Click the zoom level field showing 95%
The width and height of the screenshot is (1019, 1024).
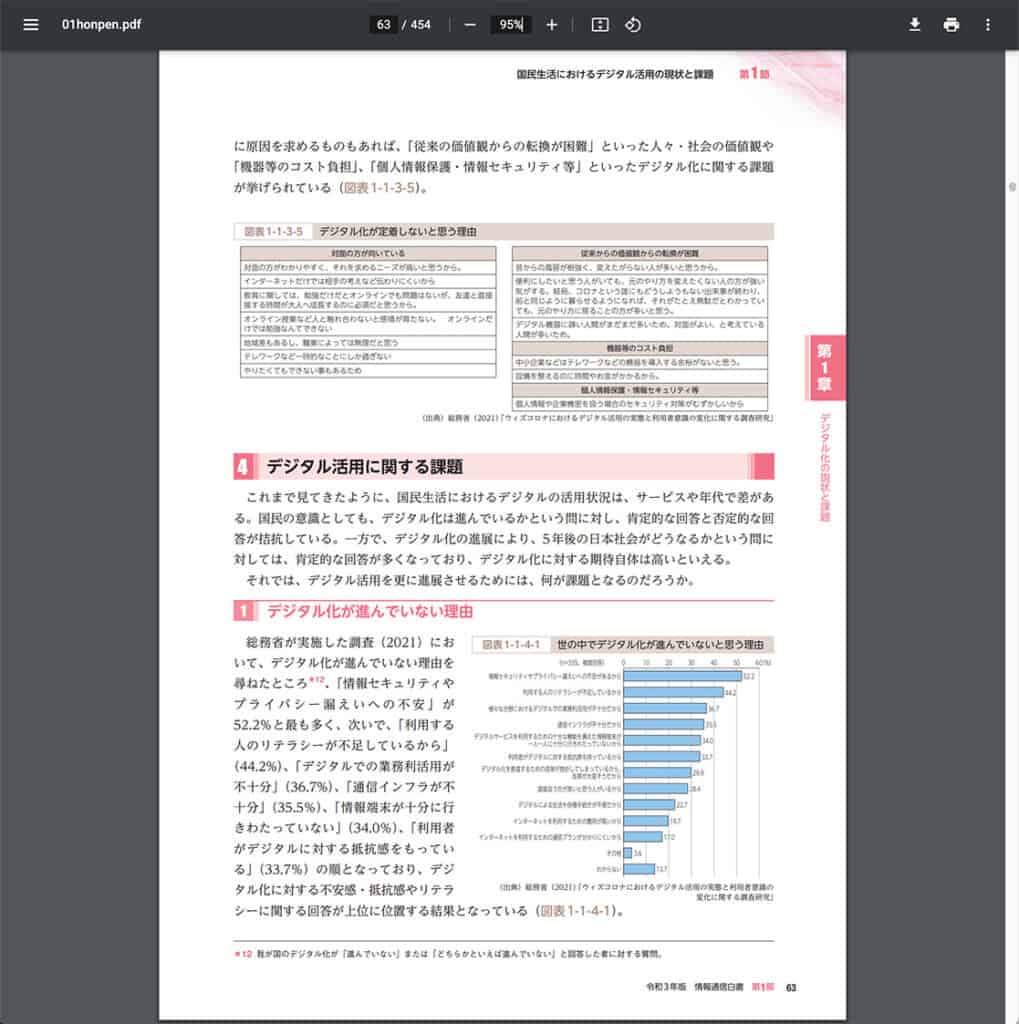[x=511, y=25]
